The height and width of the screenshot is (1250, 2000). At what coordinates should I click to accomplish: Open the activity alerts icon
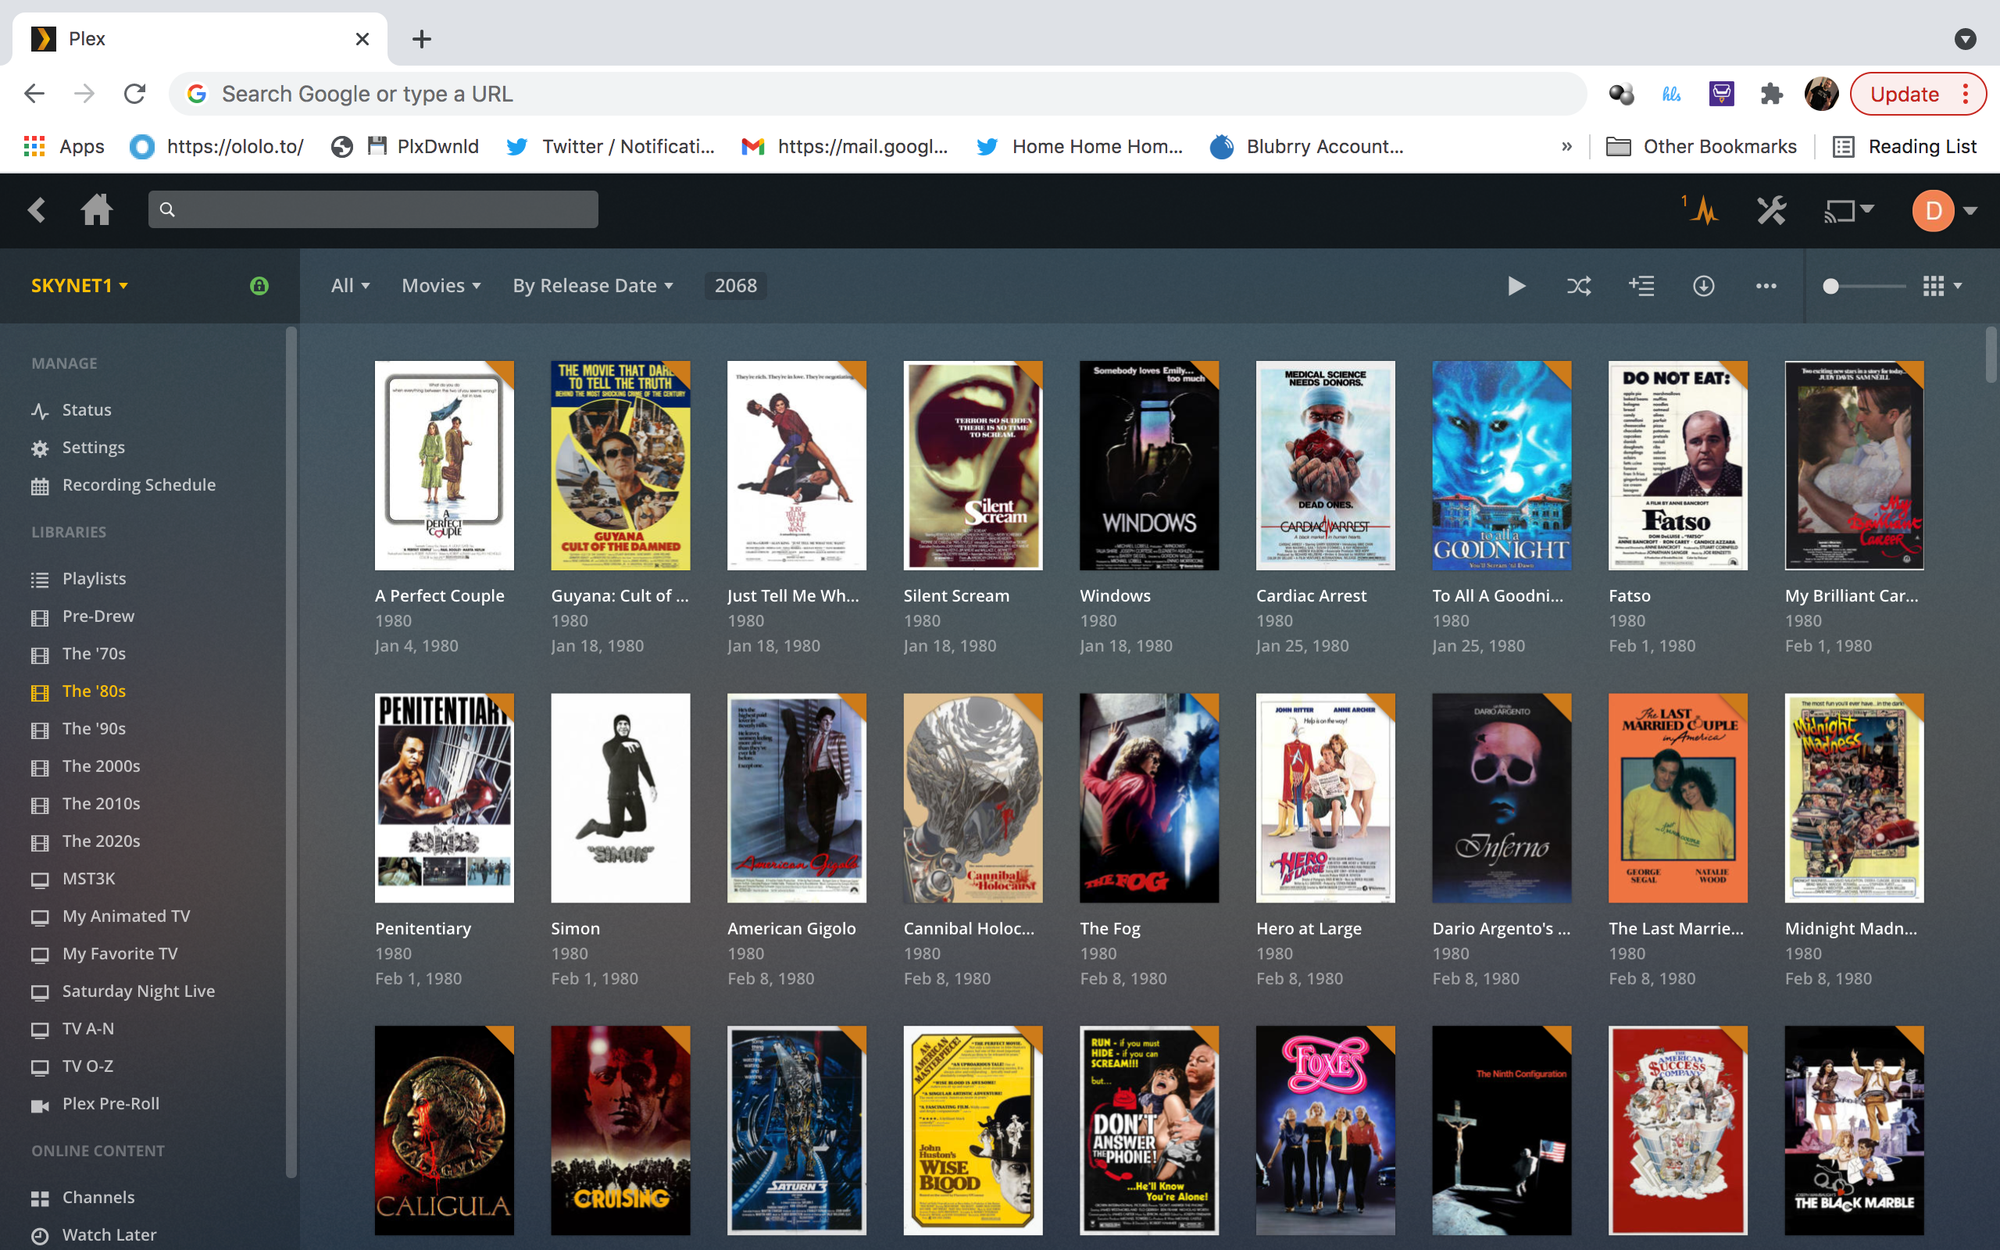(1703, 210)
